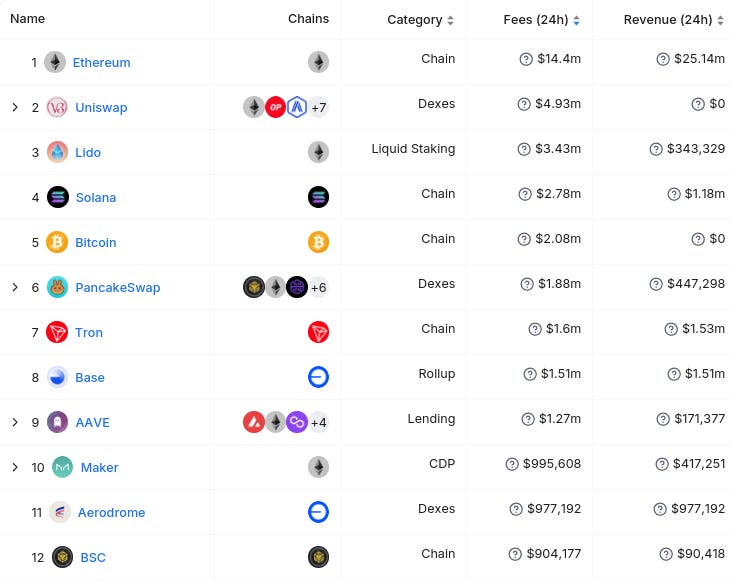The height and width of the screenshot is (580, 734).
Task: Click the AAVE ghost logo
Action: 58,422
